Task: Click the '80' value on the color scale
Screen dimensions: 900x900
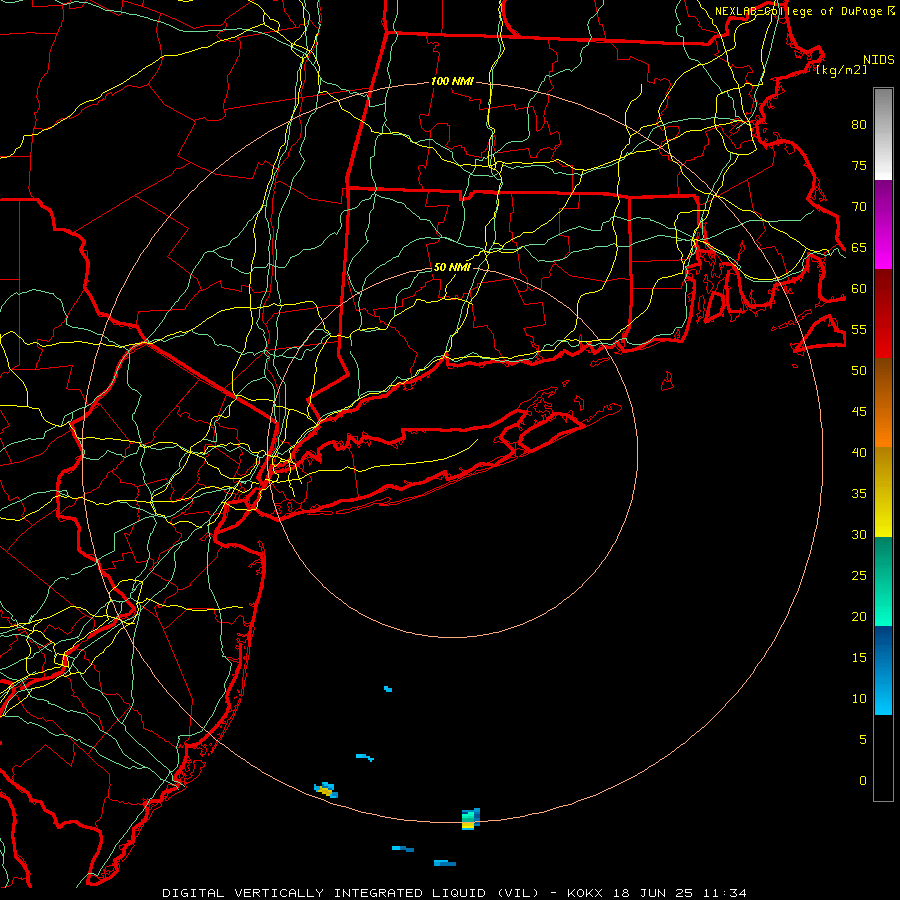Action: 859,125
